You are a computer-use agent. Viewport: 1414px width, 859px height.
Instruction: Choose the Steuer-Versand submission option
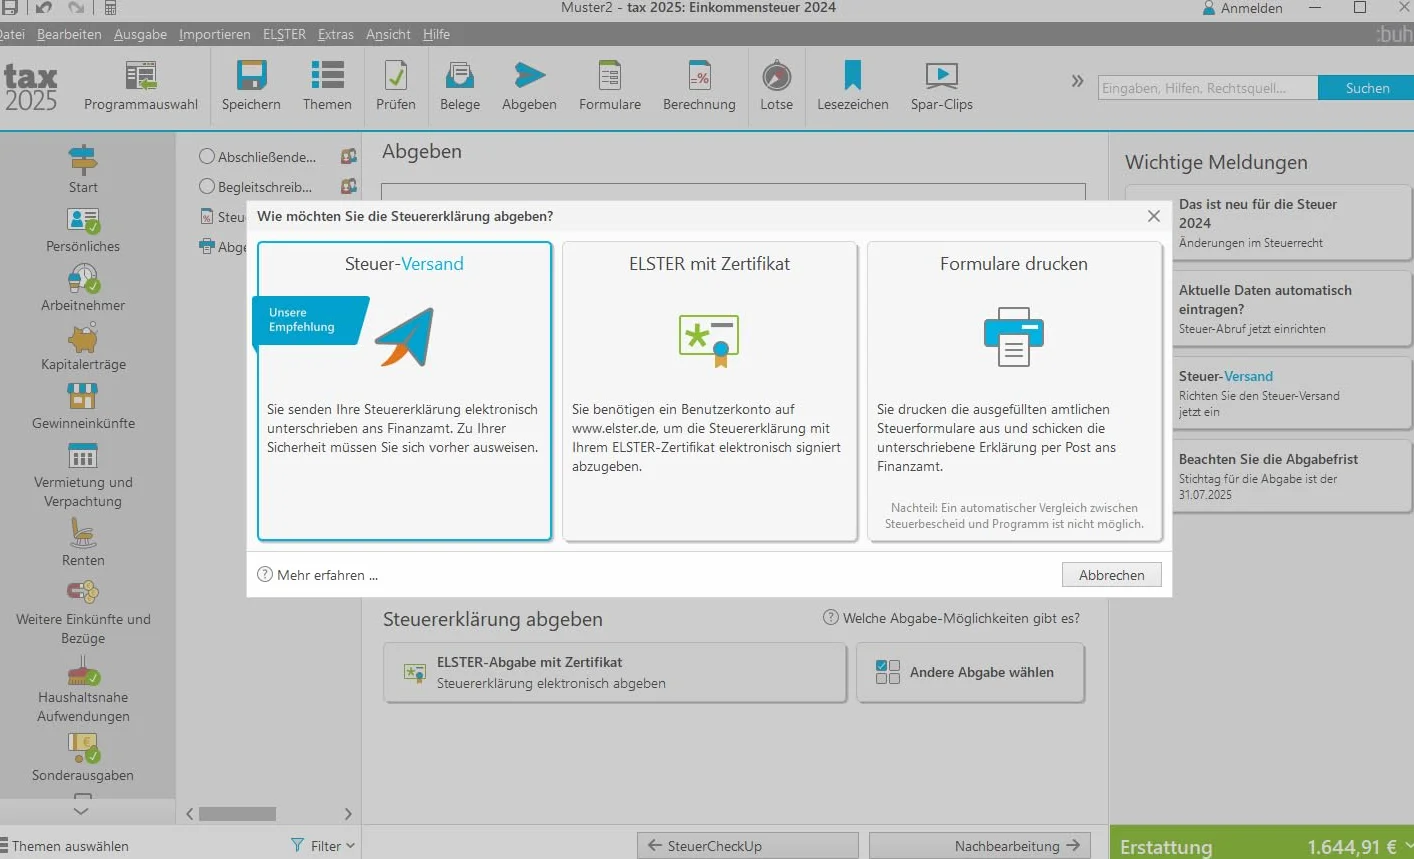[x=404, y=391]
